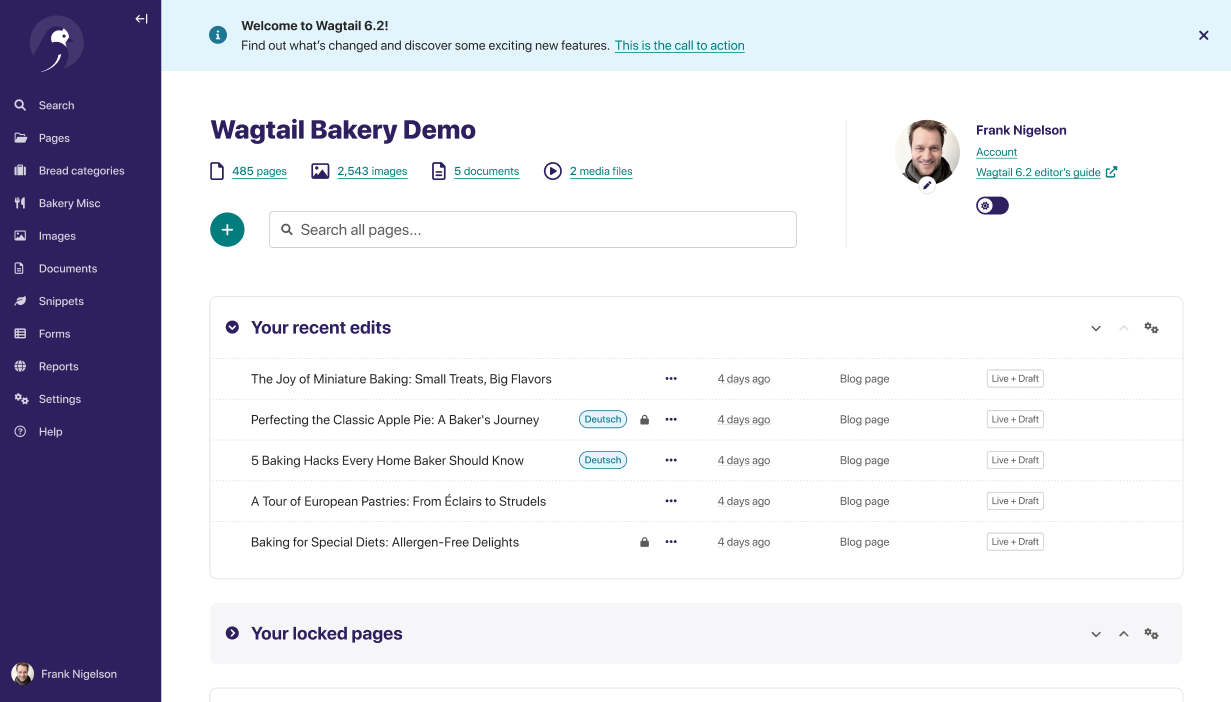The height and width of the screenshot is (702, 1231).
Task: Move 'Your recent edits' panel up
Action: [1123, 328]
